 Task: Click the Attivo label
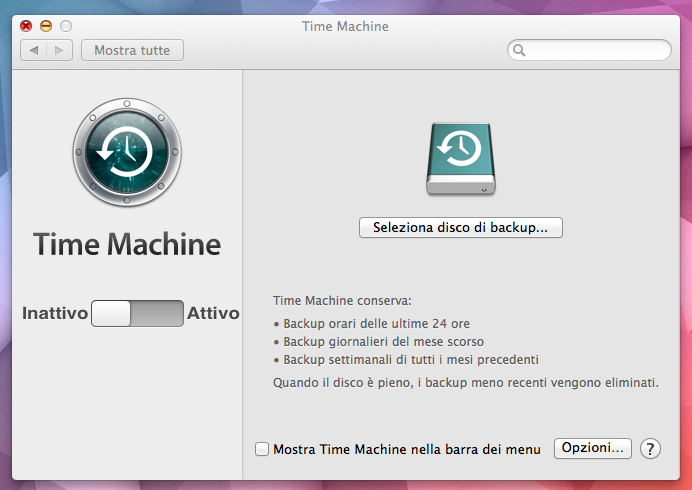[213, 313]
